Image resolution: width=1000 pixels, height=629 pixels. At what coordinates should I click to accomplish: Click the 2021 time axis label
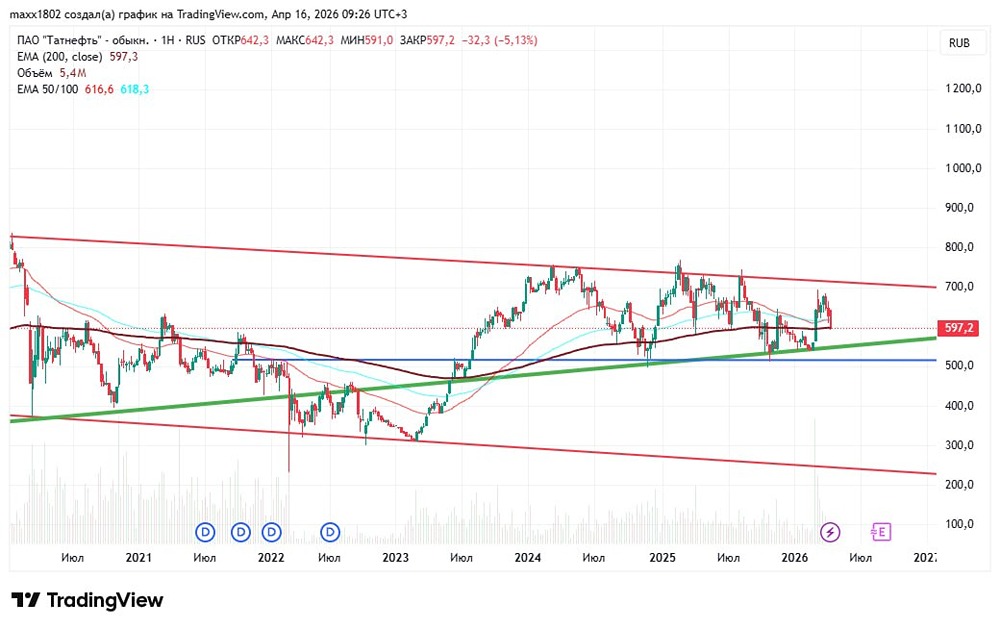click(138, 558)
